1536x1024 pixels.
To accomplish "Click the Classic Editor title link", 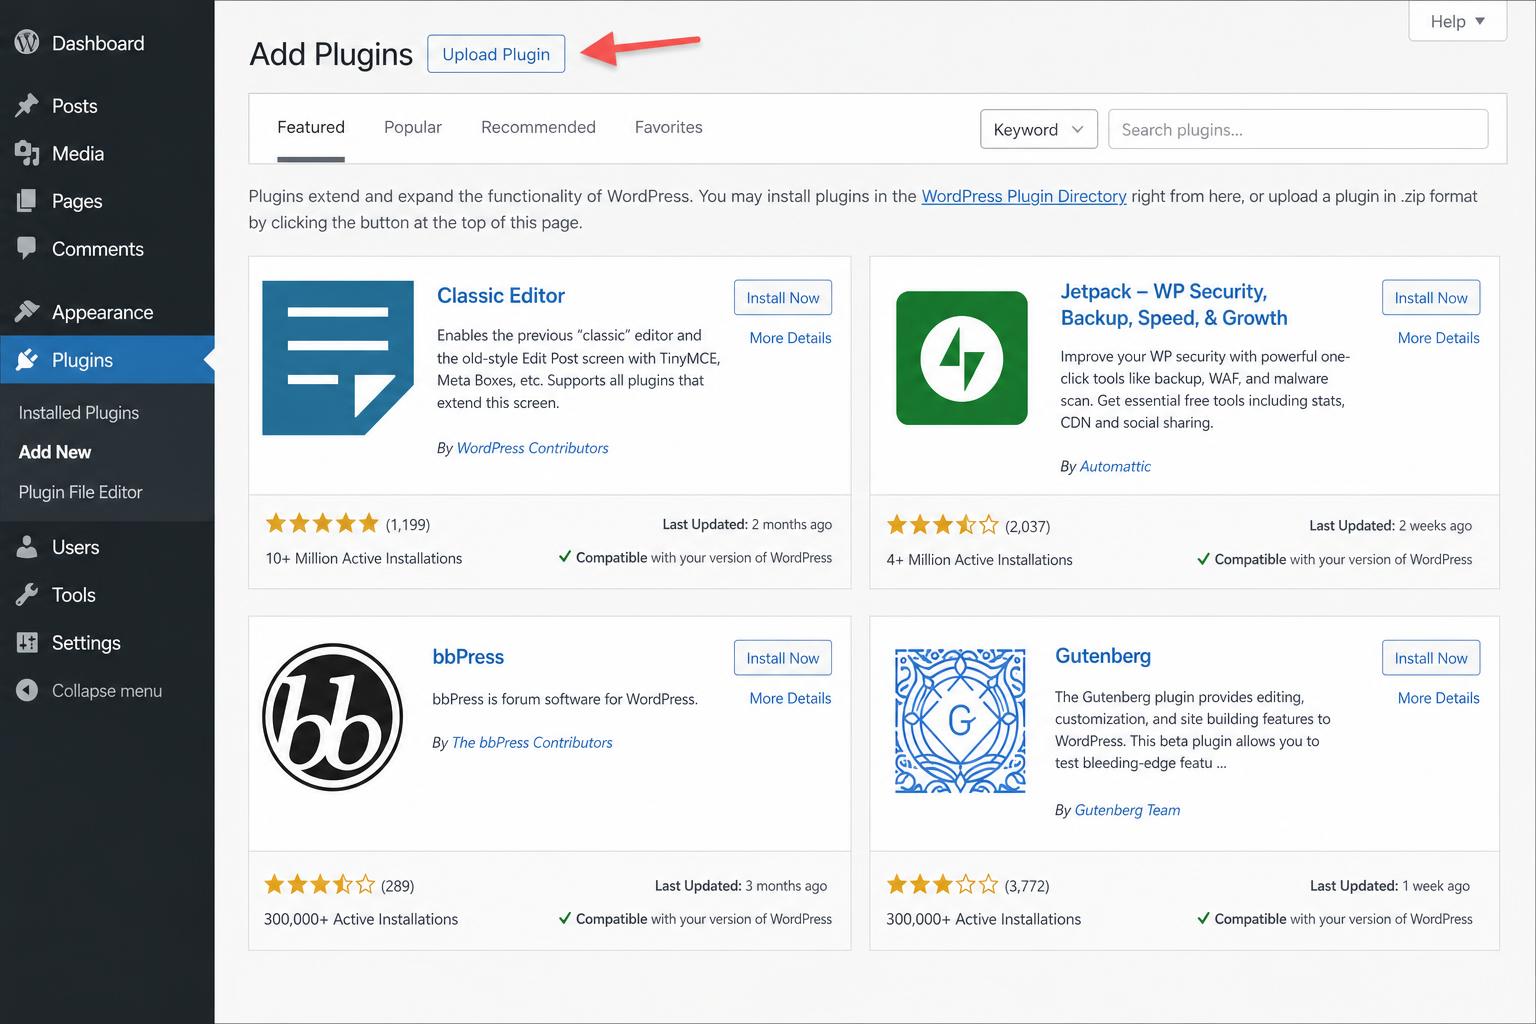I will click(501, 296).
